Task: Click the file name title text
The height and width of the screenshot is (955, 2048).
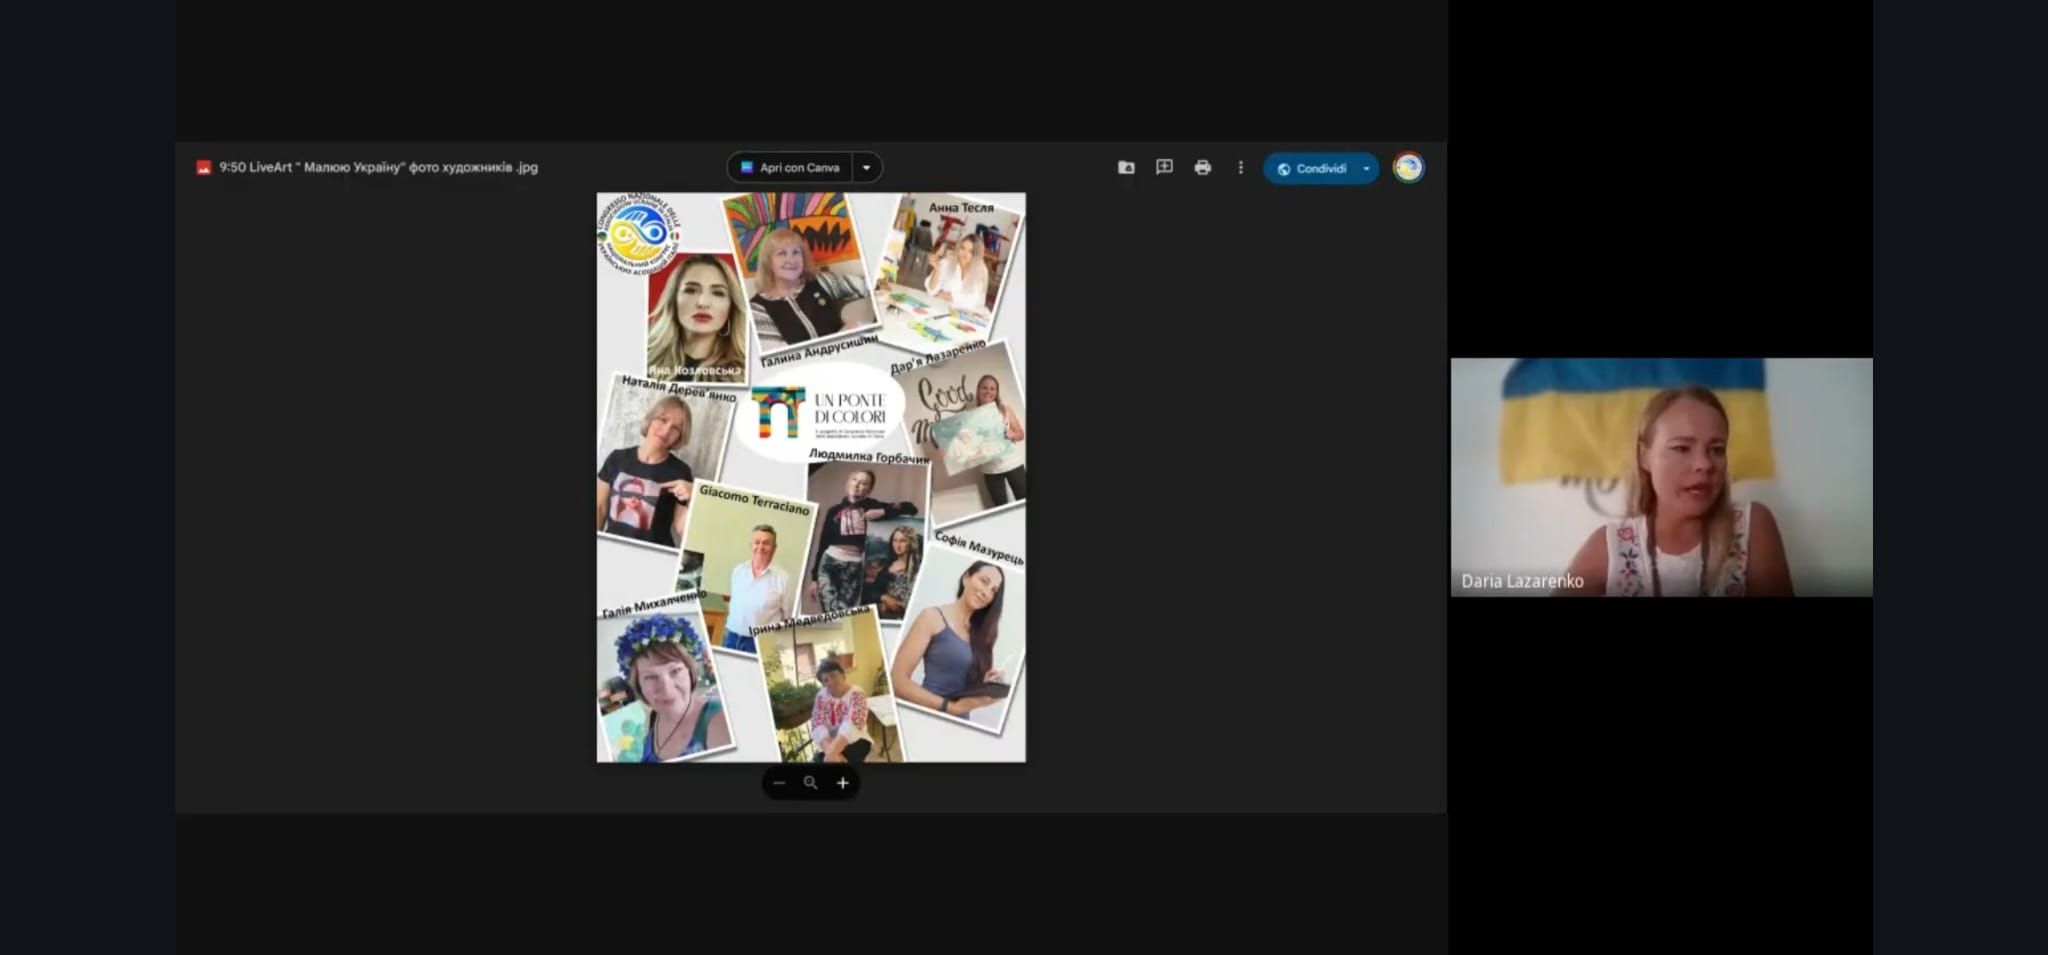Action: 378,168
